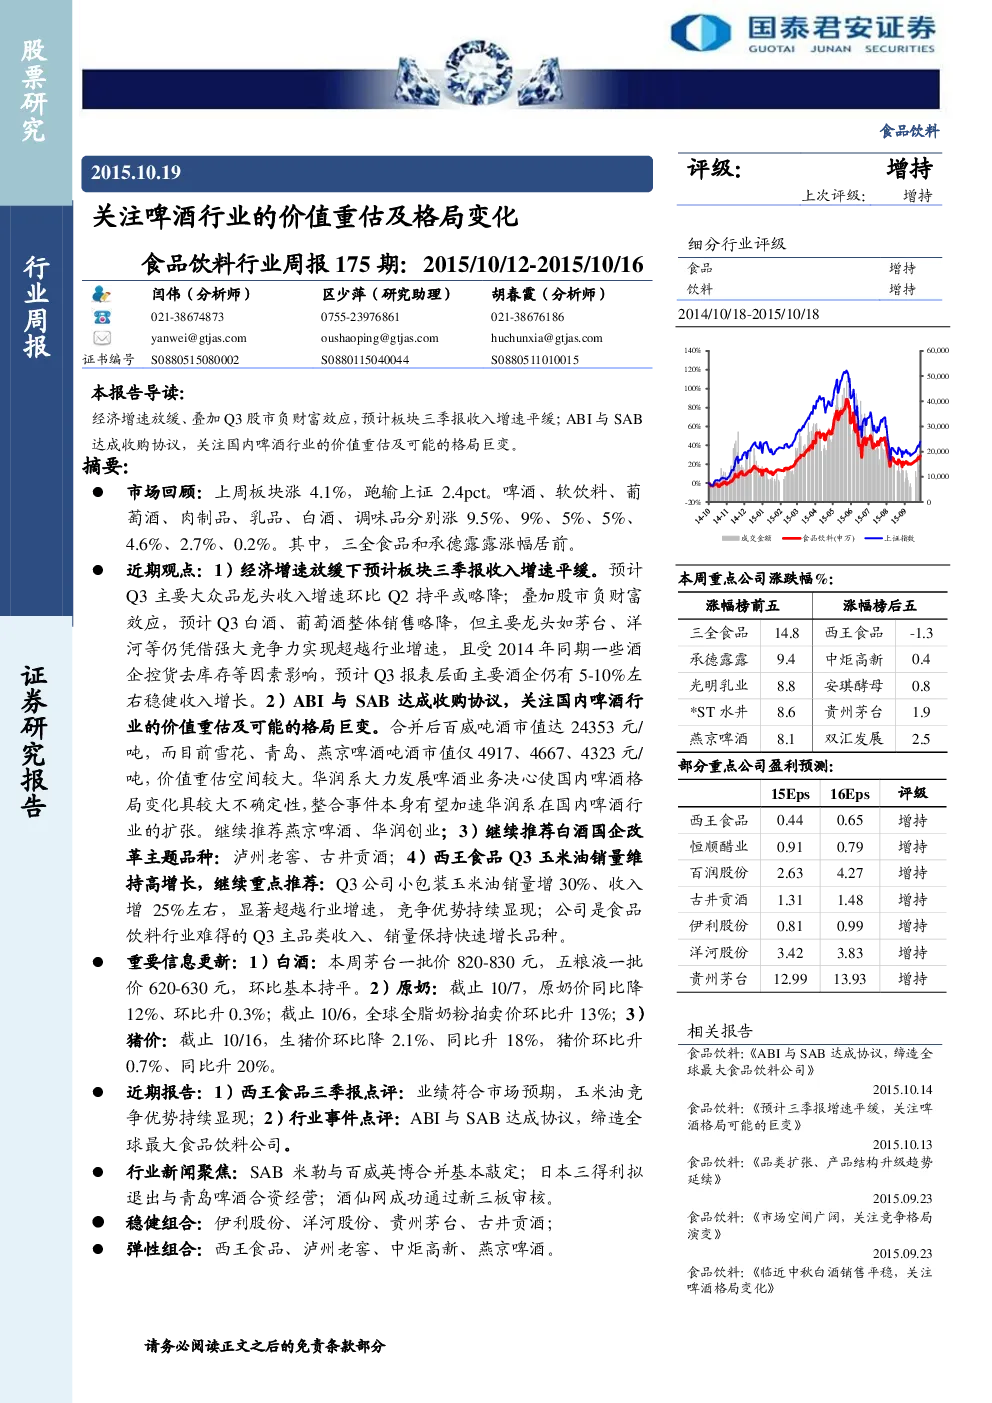The width and height of the screenshot is (992, 1403).
Task: Click table cell 双汇发展
Action: 854,739
